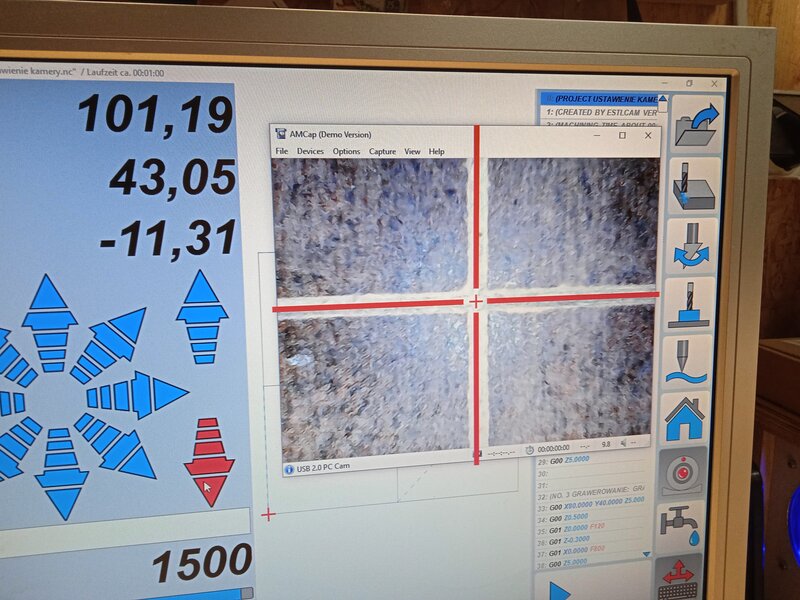The image size is (800, 600).
Task: Select G-code line 37 G01 X0.0000
Action: pyautogui.click(x=571, y=553)
